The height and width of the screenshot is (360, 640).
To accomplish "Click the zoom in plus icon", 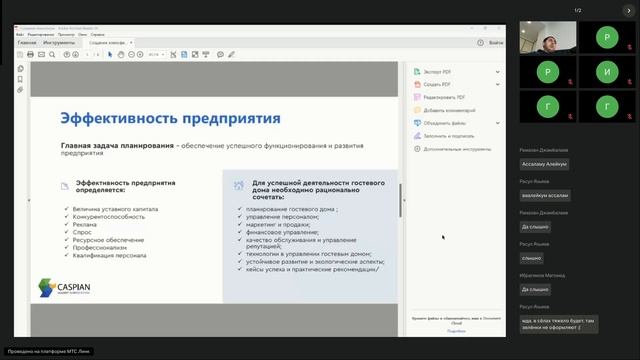I will [140, 54].
